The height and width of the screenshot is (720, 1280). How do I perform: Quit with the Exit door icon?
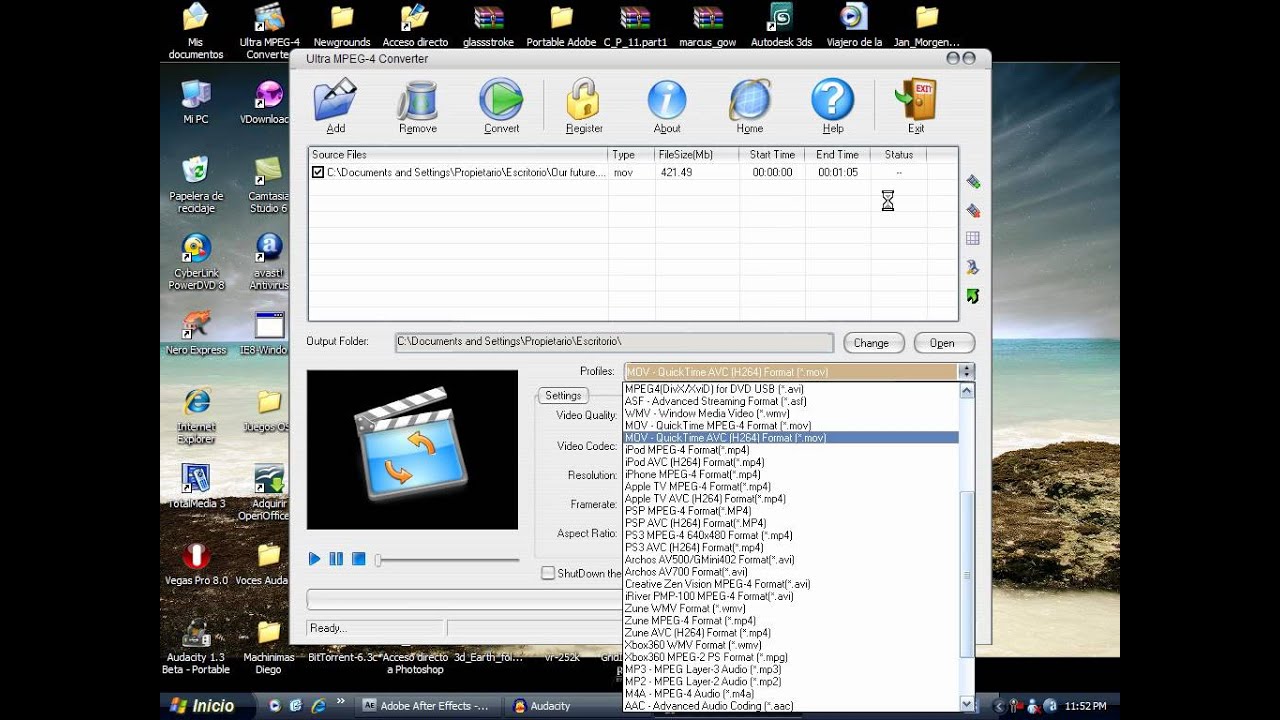(x=915, y=101)
